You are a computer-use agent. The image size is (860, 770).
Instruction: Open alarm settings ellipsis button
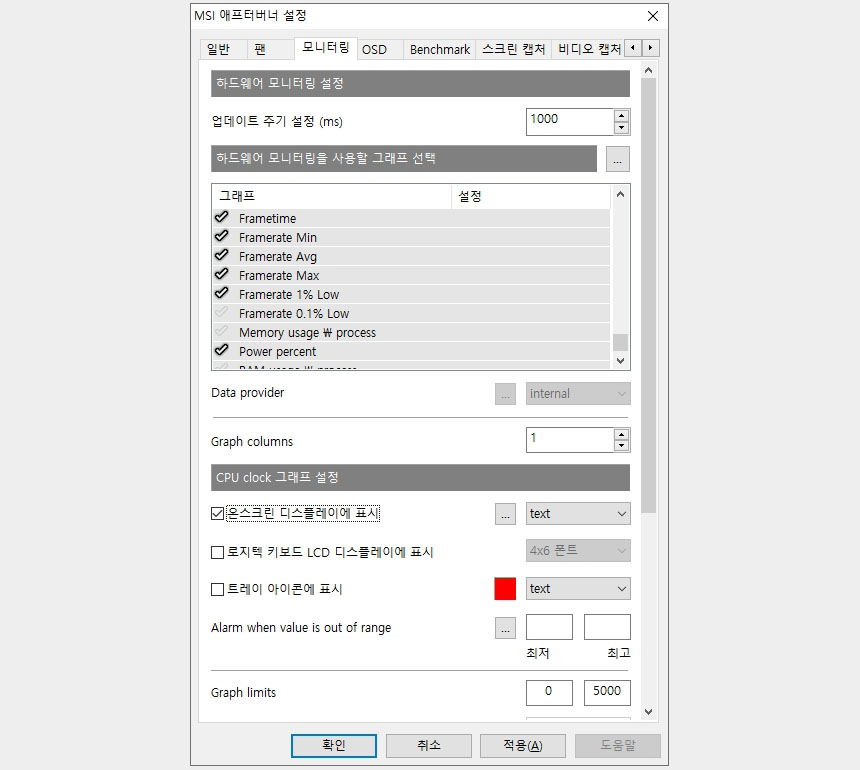[505, 628]
